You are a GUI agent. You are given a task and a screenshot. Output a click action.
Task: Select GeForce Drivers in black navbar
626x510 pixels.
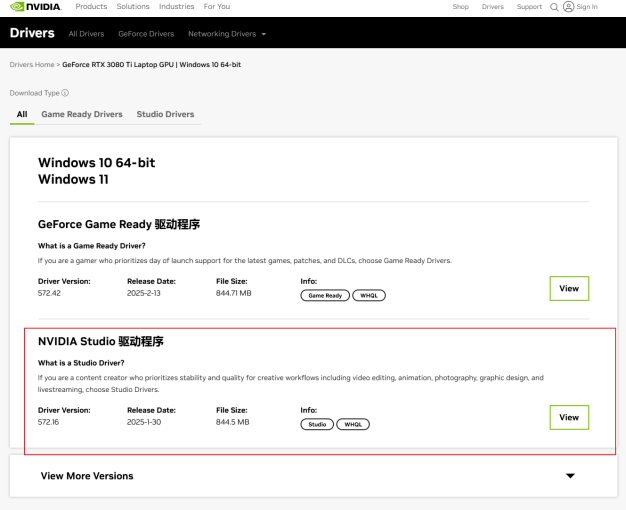click(x=146, y=34)
